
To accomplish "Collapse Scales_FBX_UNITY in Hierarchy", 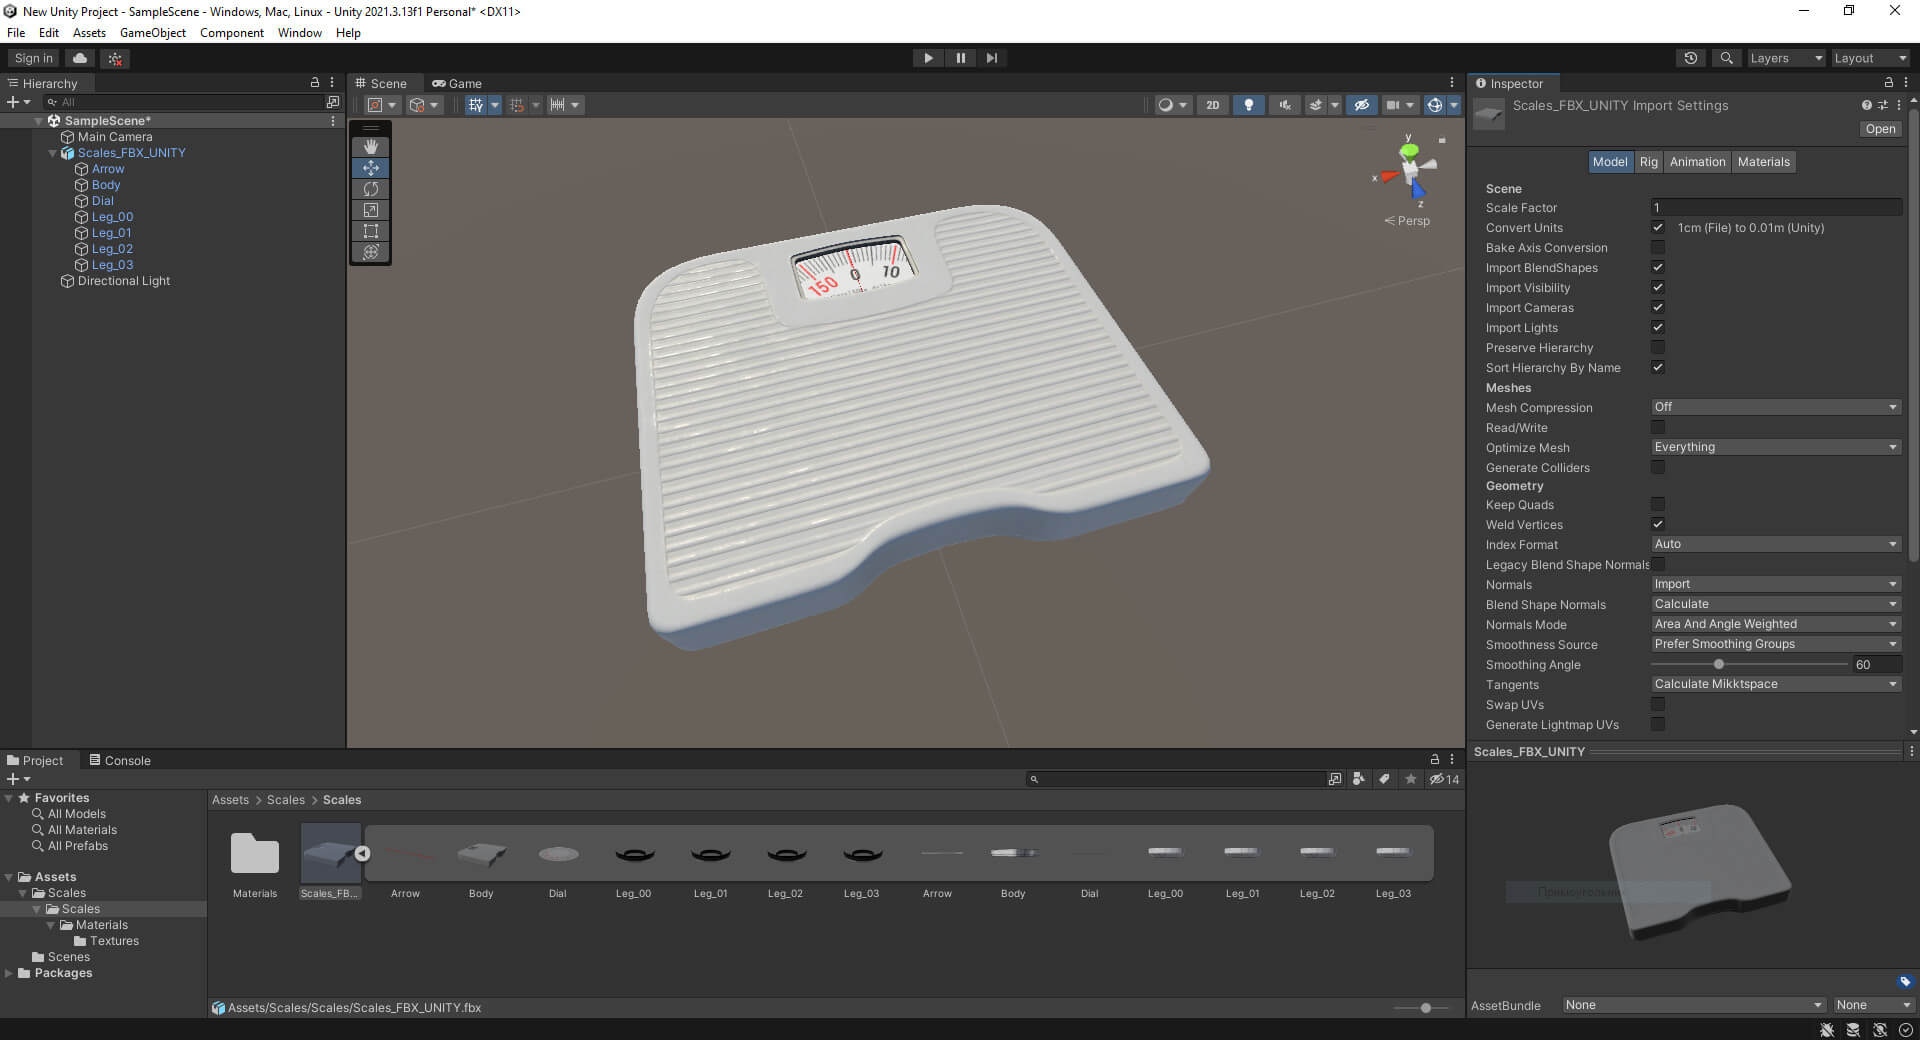I will 53,153.
